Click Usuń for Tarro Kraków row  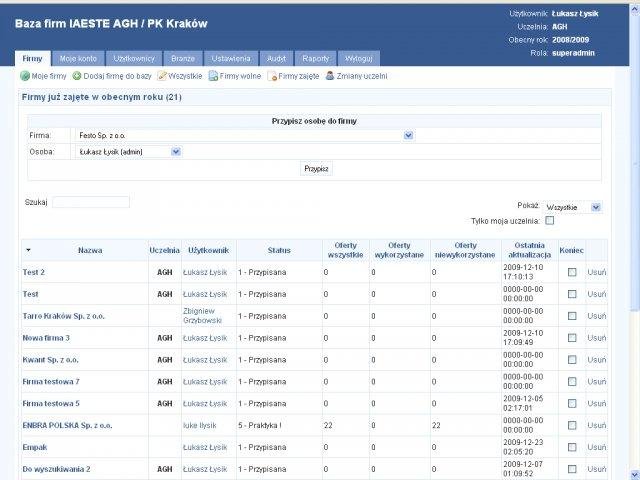(597, 316)
